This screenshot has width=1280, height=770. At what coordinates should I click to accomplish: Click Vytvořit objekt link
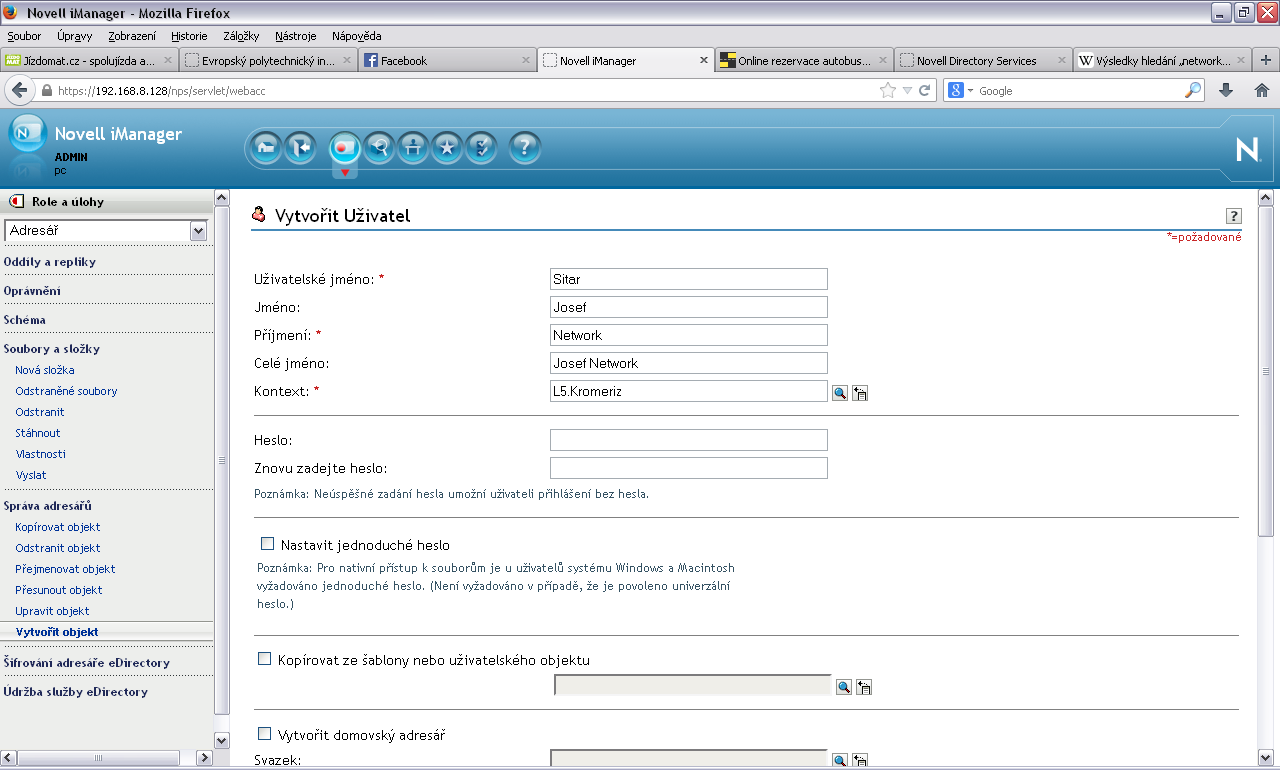tap(57, 632)
